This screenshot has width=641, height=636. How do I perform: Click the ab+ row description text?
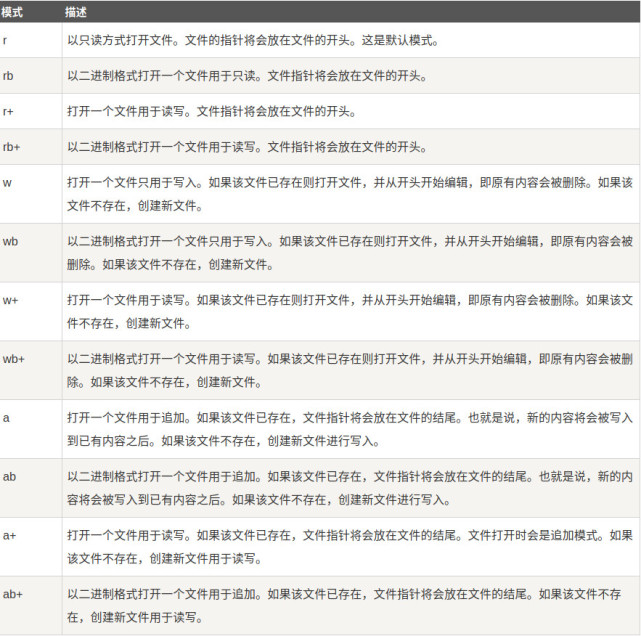click(344, 606)
